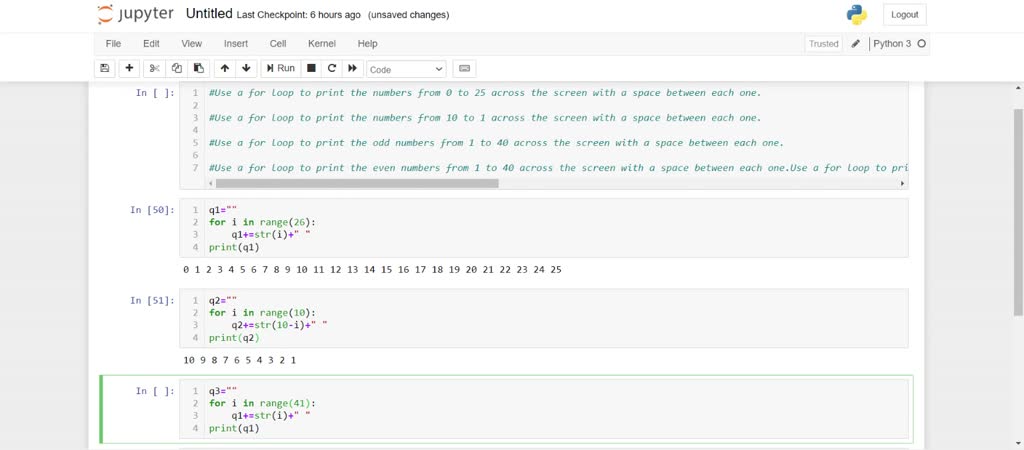Restart the kernel with circular arrow icon
The height and width of the screenshot is (450, 1024).
coord(332,69)
